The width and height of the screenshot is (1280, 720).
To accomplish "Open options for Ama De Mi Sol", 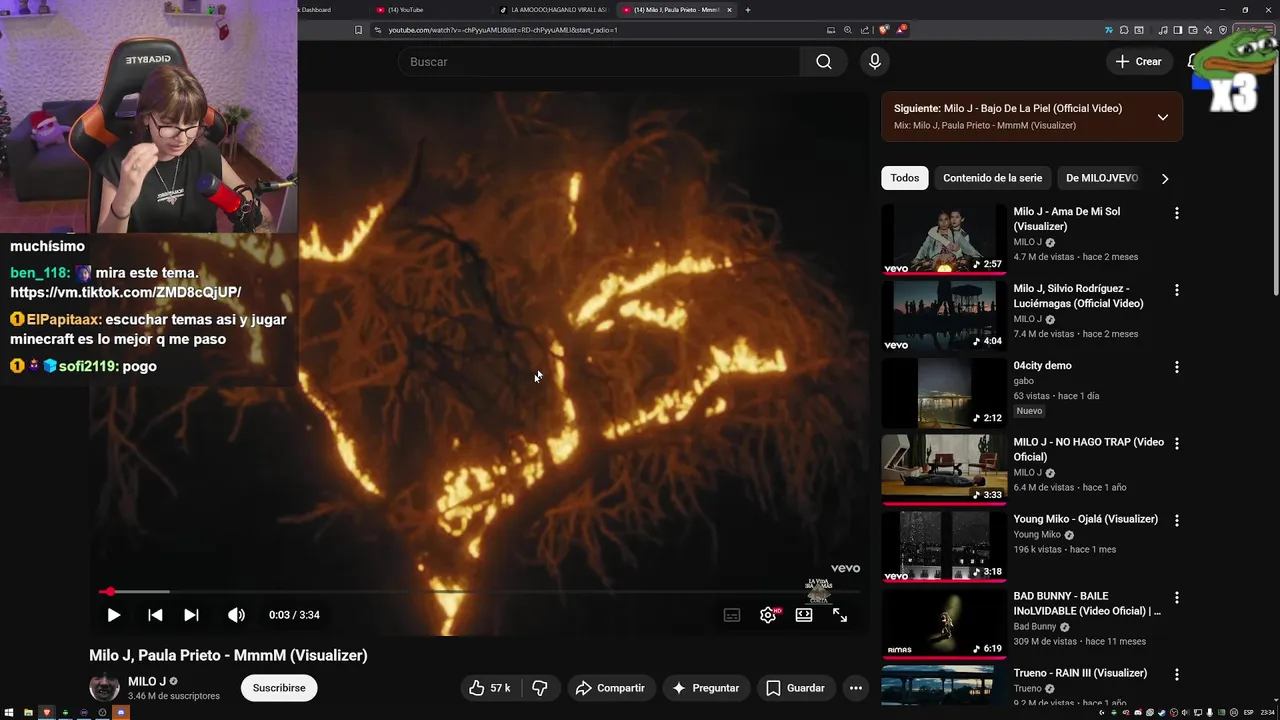I will pos(1177,213).
